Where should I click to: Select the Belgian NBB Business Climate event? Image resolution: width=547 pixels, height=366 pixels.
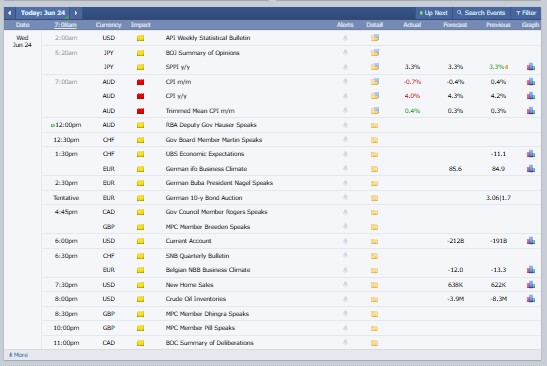(x=208, y=270)
